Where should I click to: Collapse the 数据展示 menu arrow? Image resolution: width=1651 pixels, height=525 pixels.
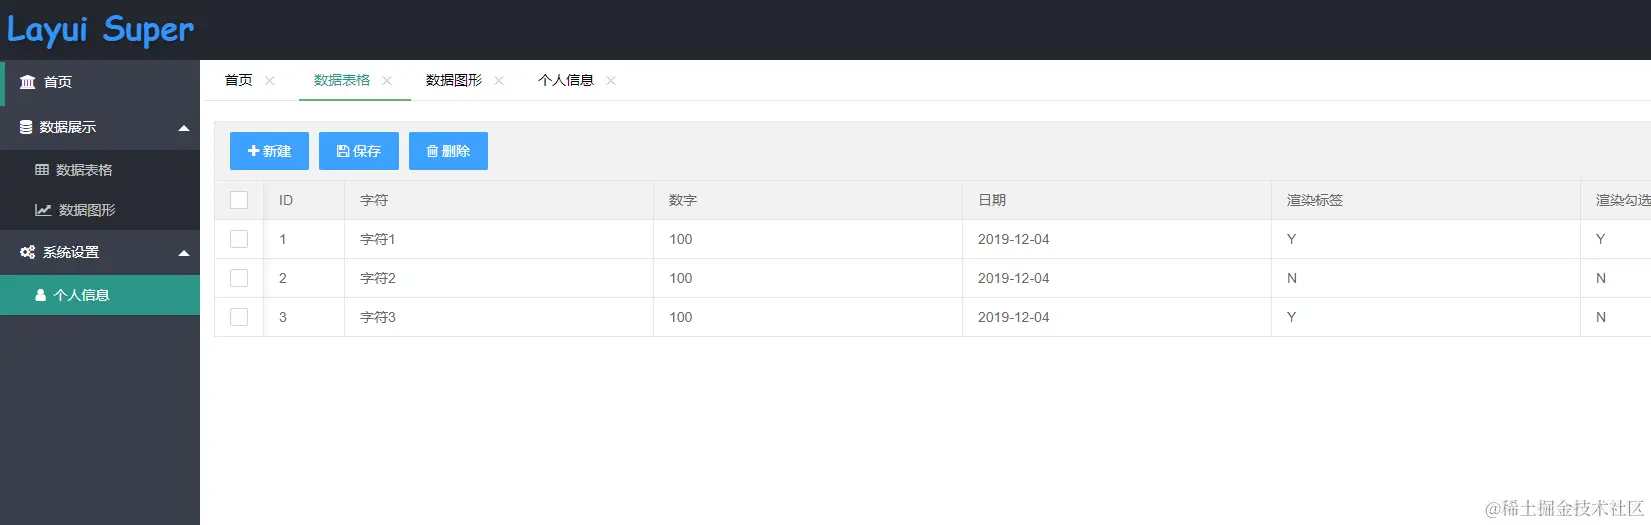click(184, 128)
